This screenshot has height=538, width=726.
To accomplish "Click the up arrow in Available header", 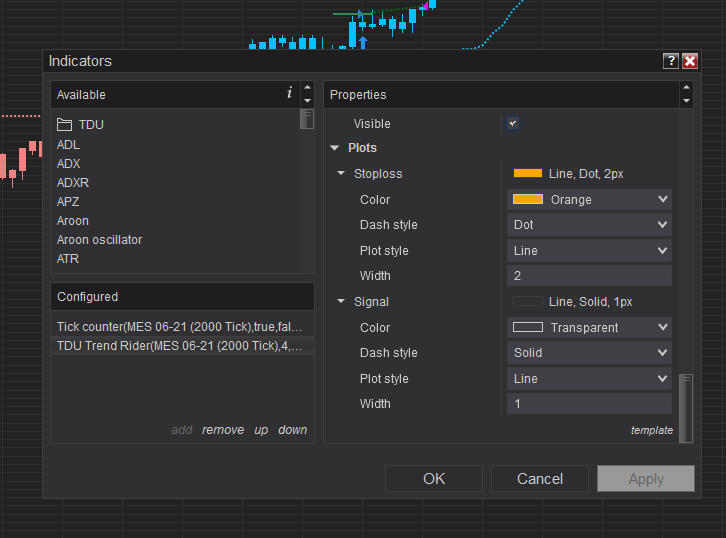I will point(307,88).
